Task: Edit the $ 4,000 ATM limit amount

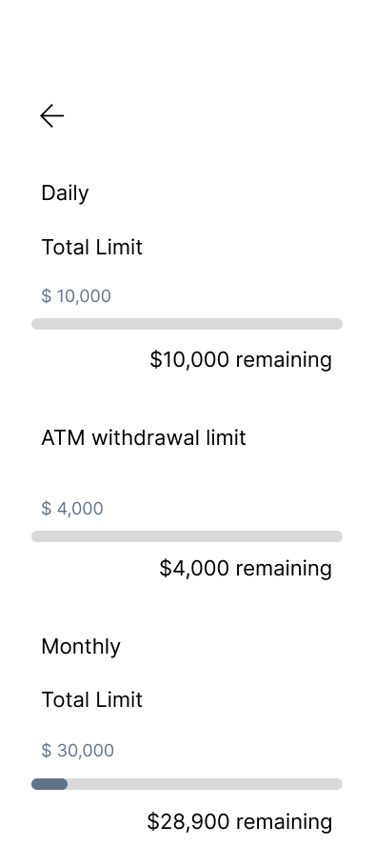Action: click(x=72, y=508)
